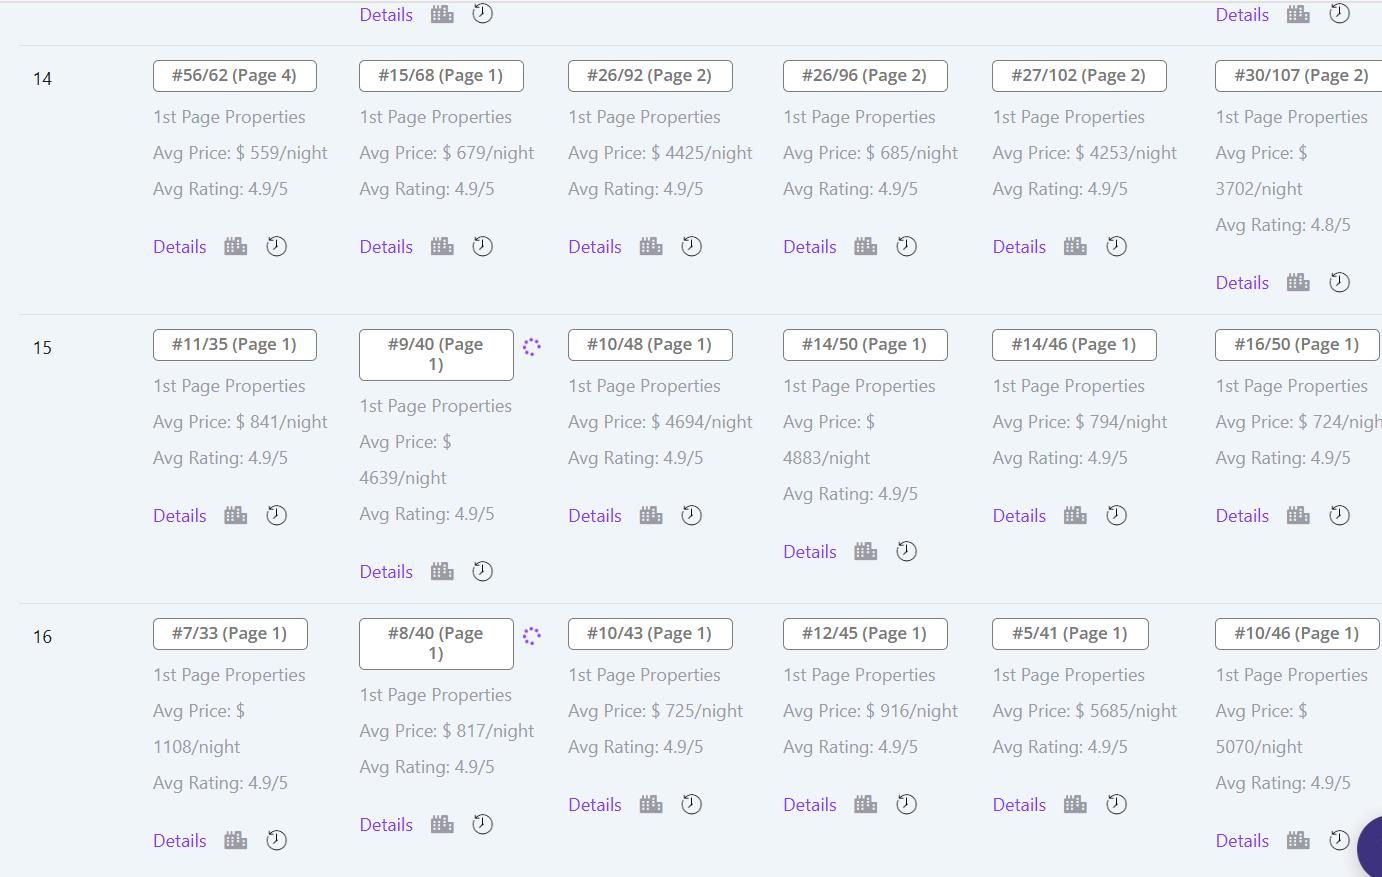Click history clock icon under #9/40 (Page 1)
Screen dimensions: 1382x877
[x=483, y=571]
